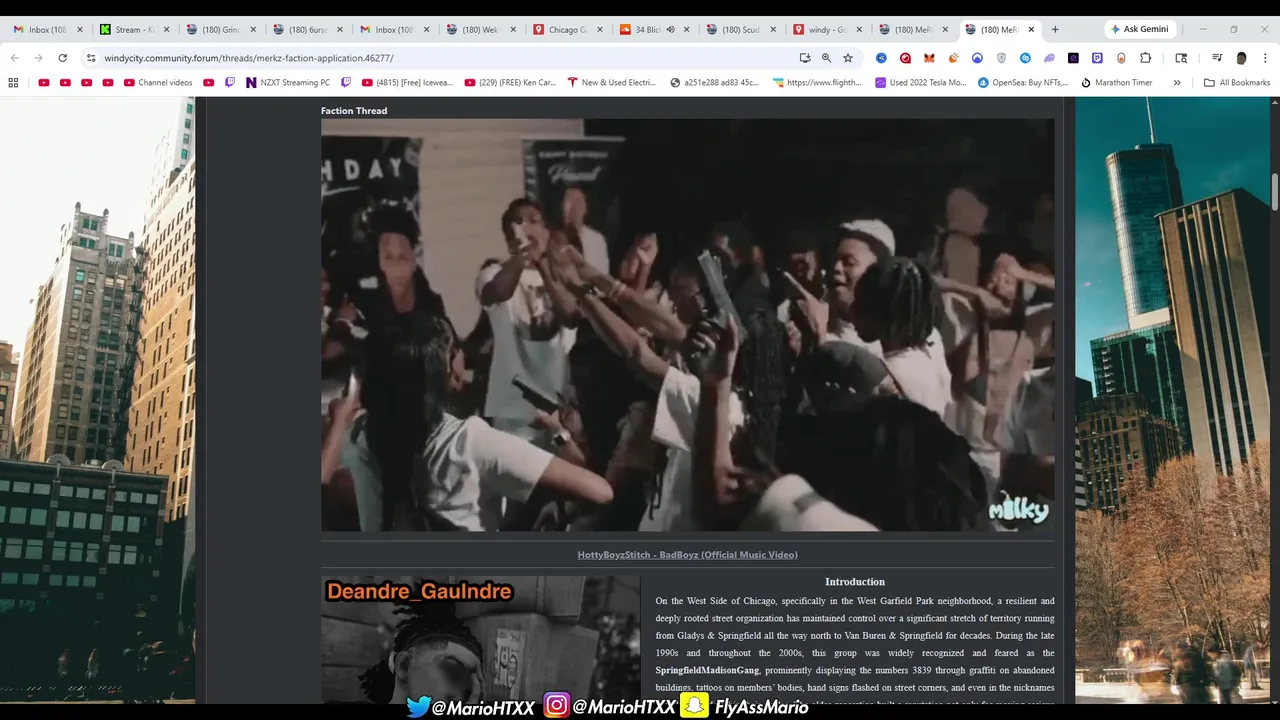
Task: Open the search-tabs icon in toolbar
Action: click(x=1181, y=58)
